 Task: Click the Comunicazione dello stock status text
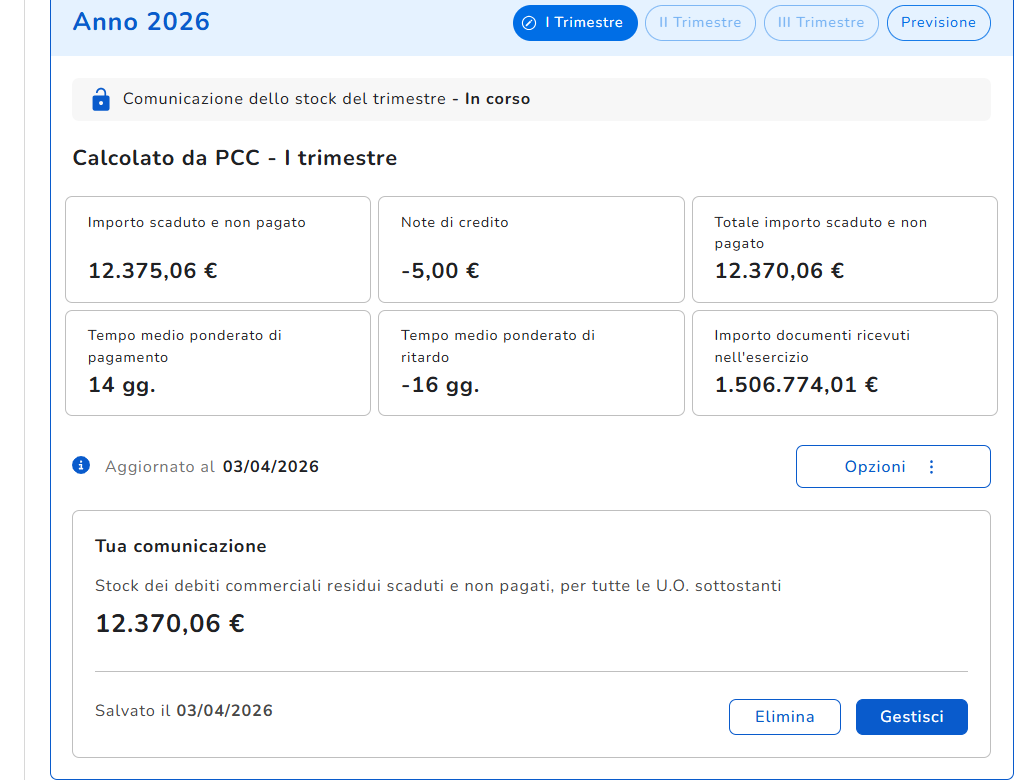coord(326,99)
